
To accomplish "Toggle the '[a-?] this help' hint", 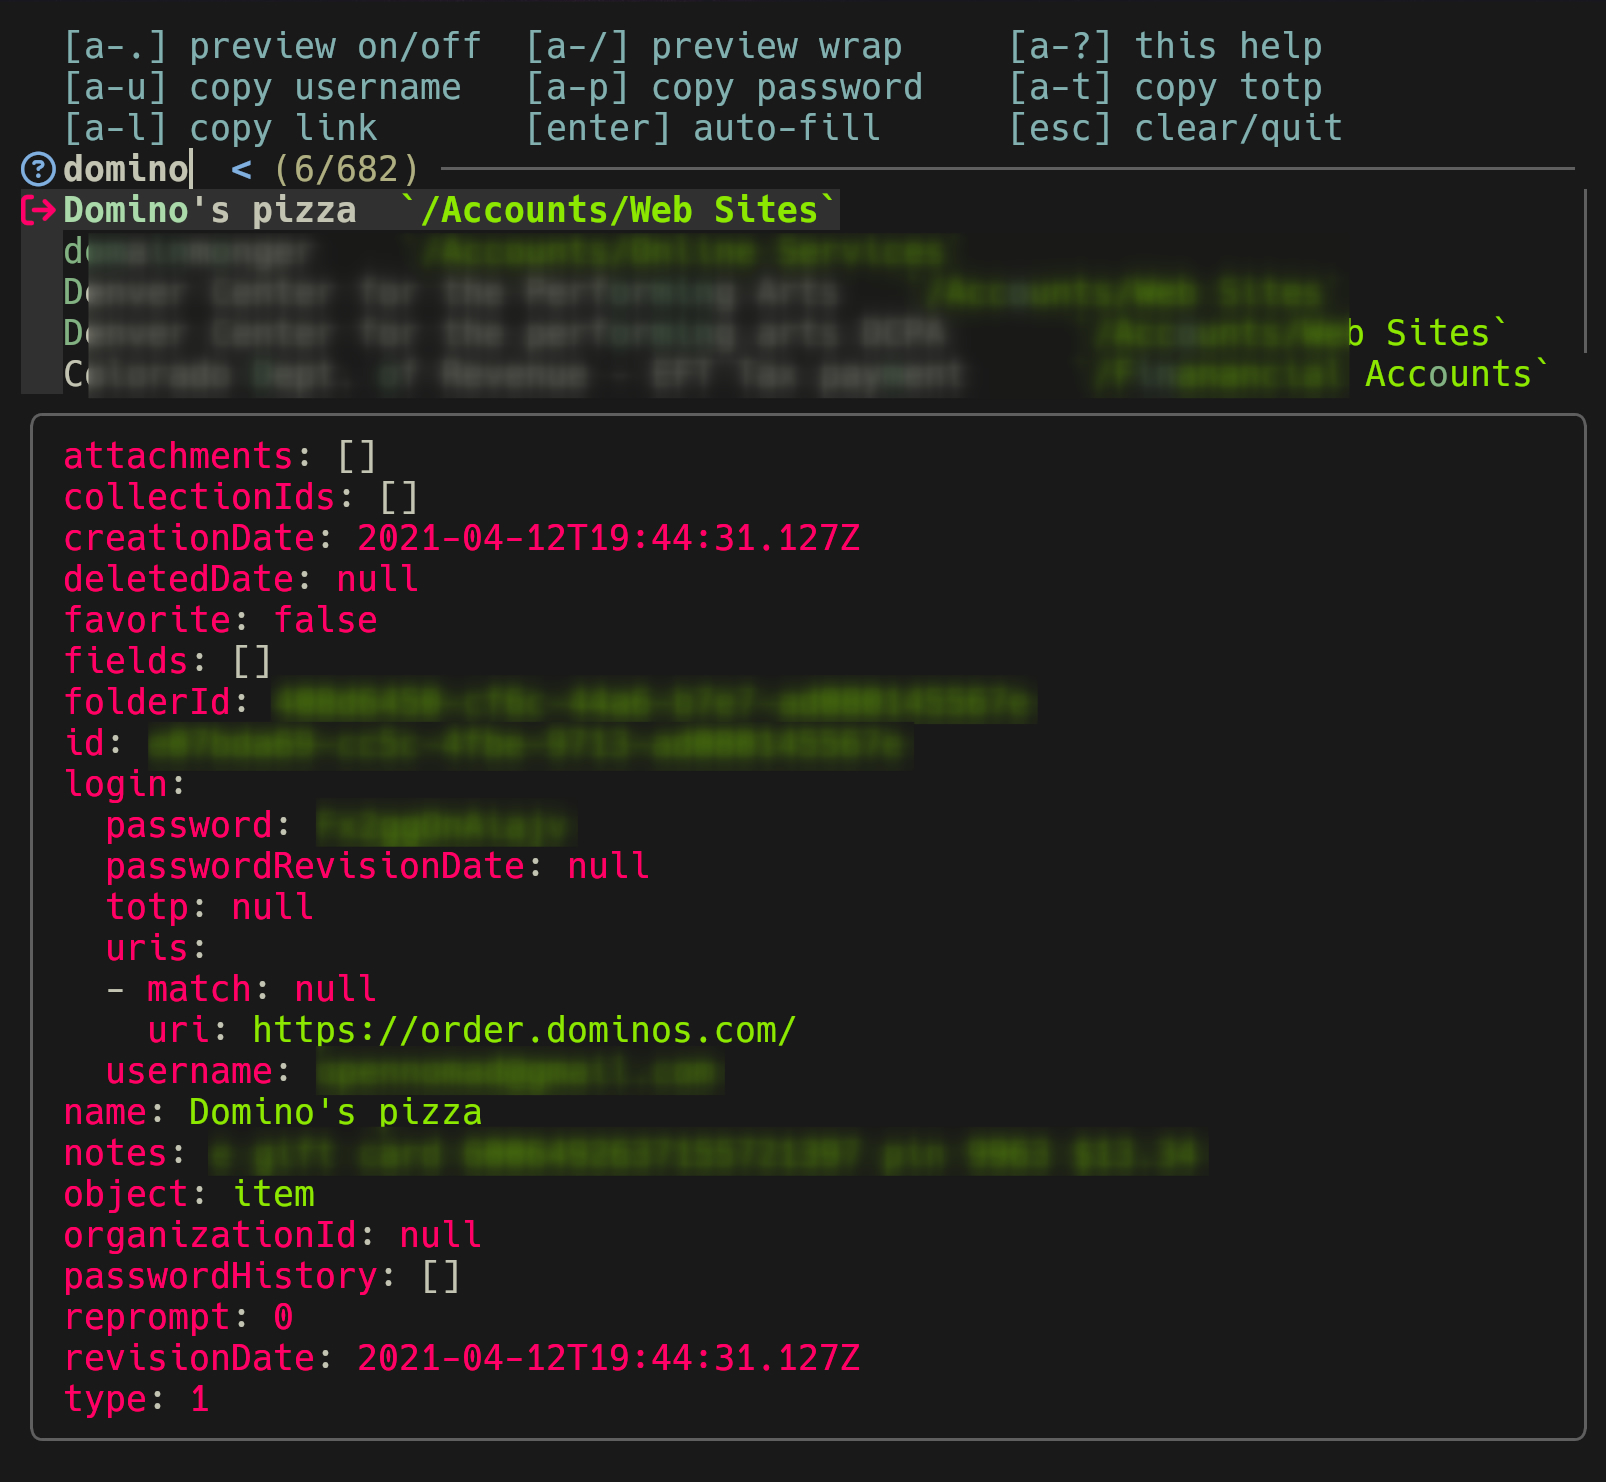I will point(1165,46).
